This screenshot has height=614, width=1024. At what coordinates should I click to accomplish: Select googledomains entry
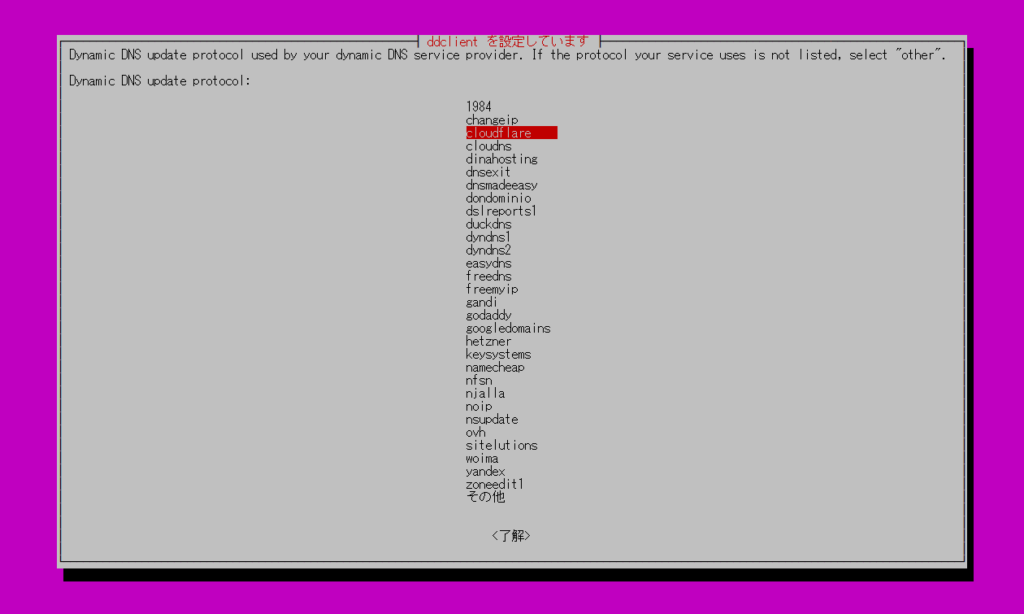click(x=507, y=328)
